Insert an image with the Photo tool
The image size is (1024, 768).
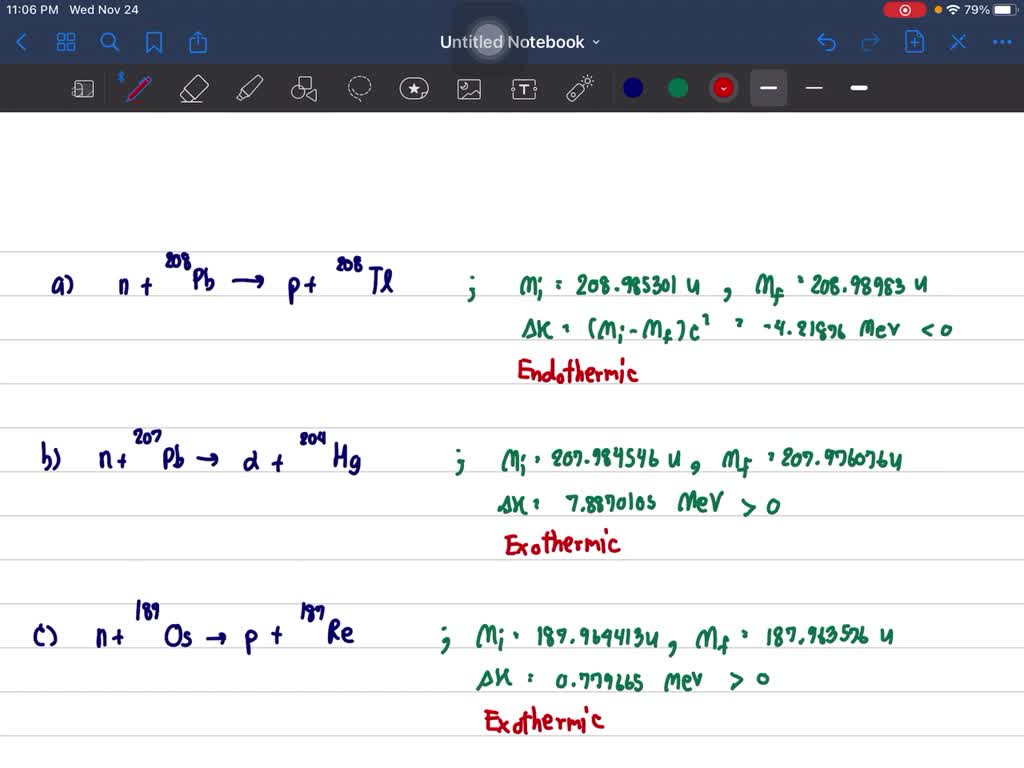[469, 88]
